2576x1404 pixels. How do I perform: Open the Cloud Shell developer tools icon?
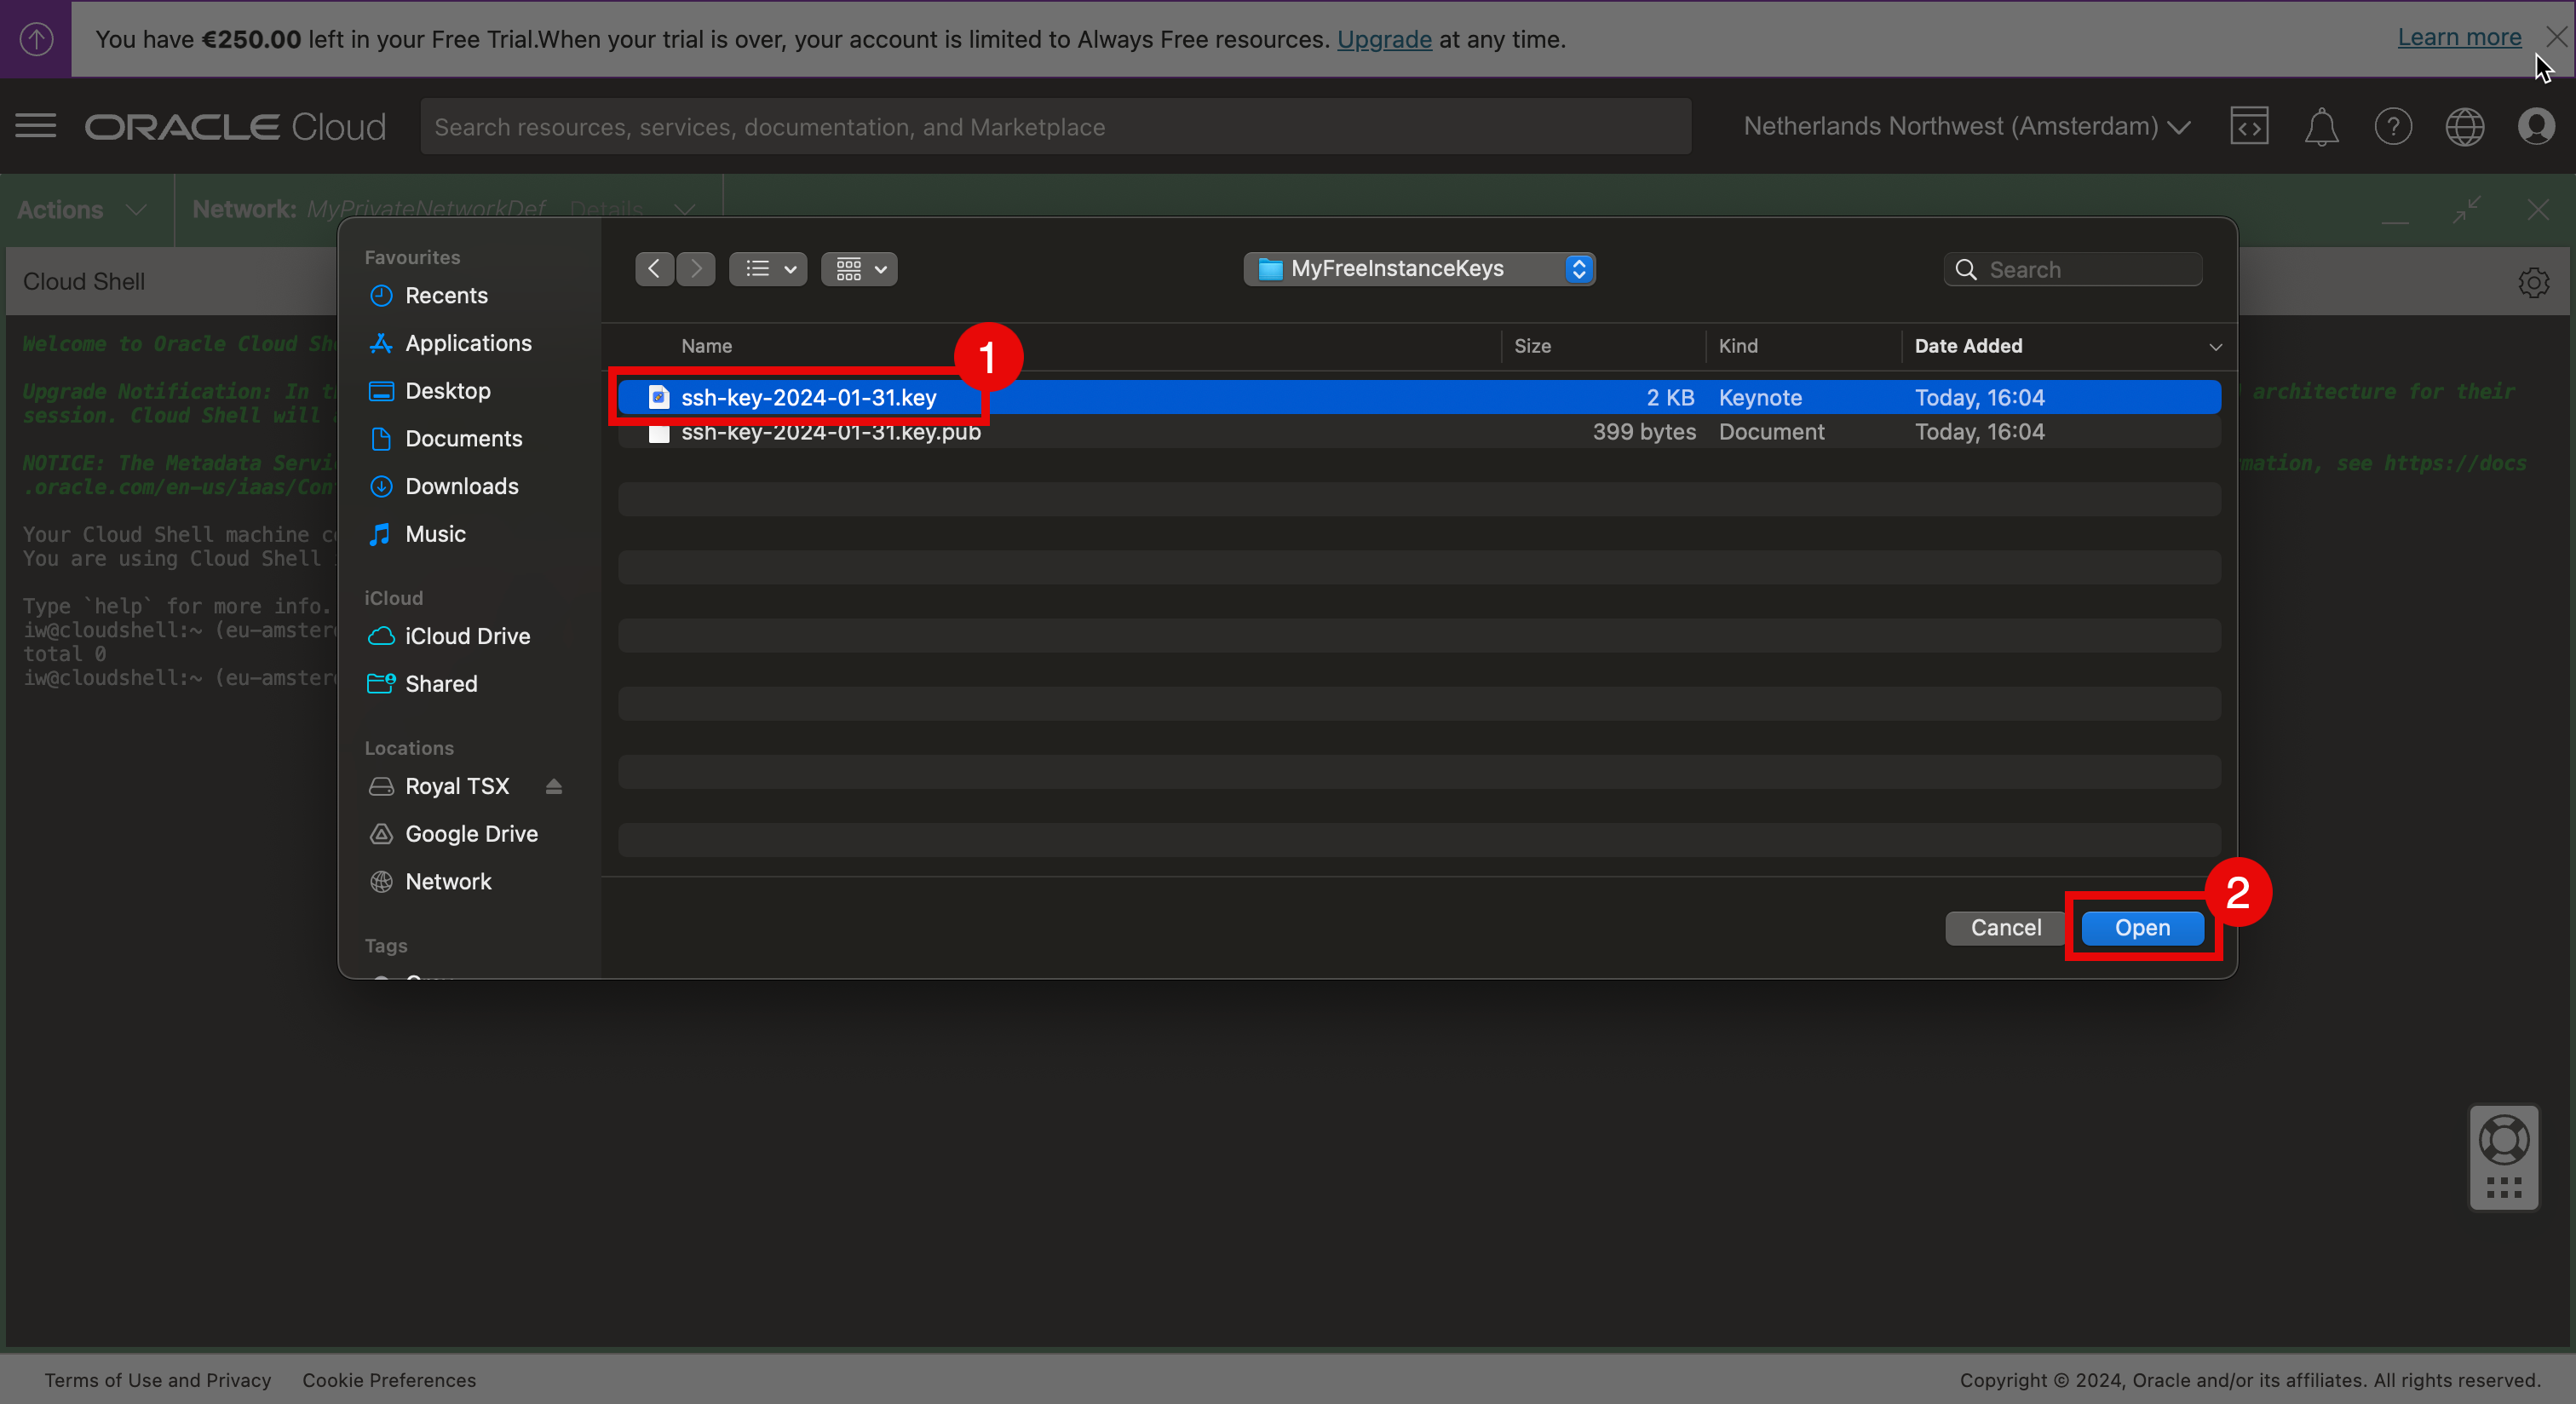(2248, 127)
